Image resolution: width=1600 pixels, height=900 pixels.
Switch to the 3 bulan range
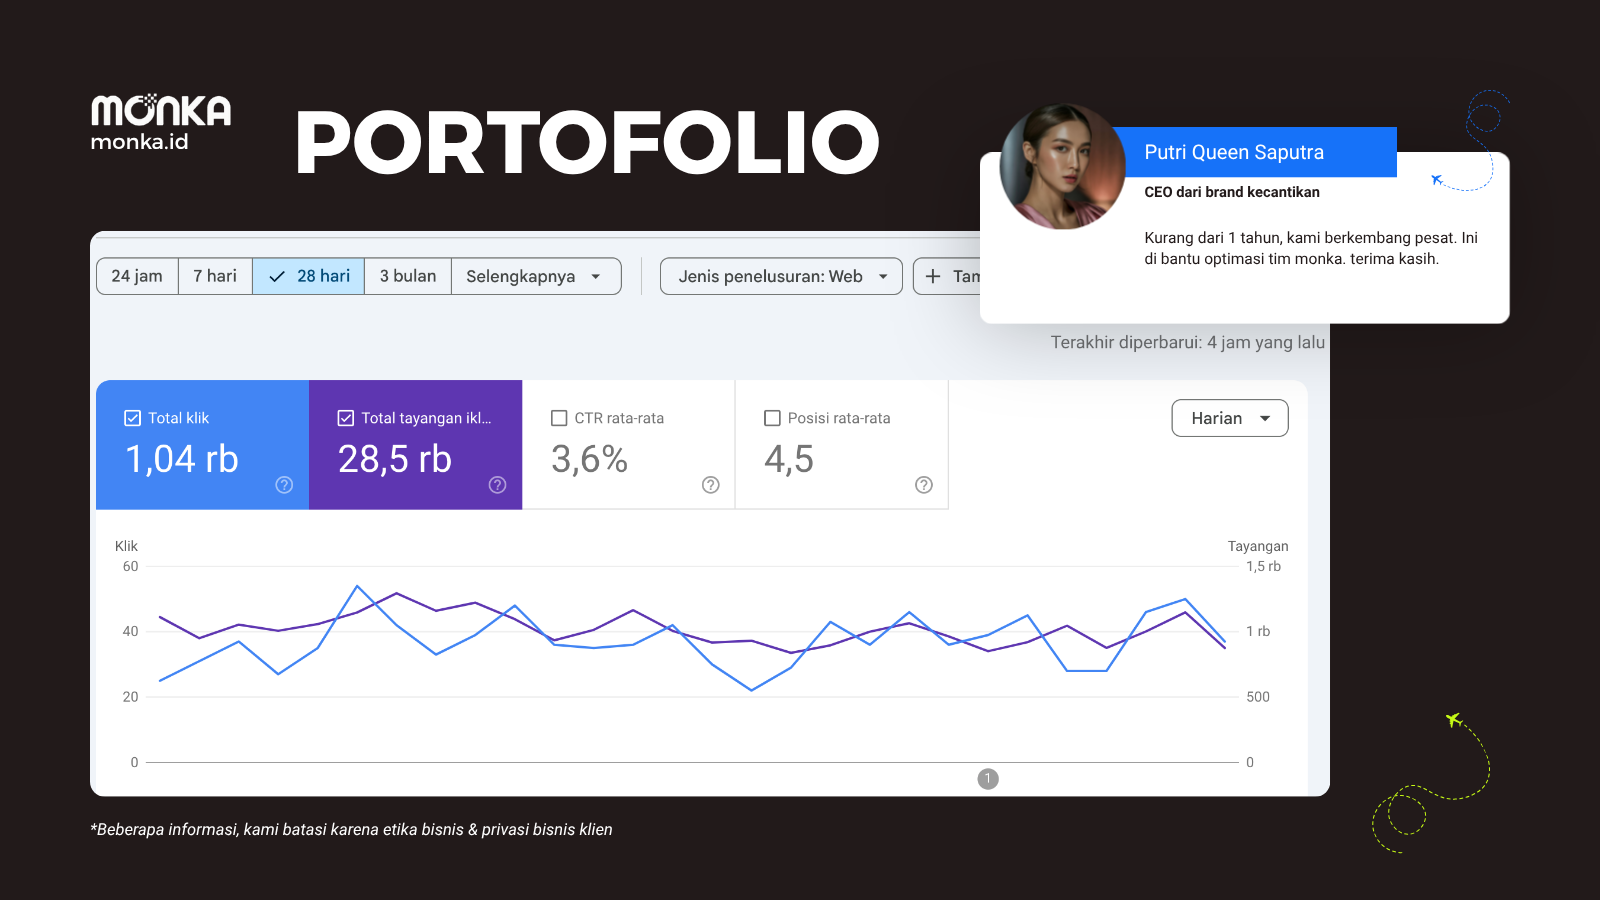pos(408,276)
